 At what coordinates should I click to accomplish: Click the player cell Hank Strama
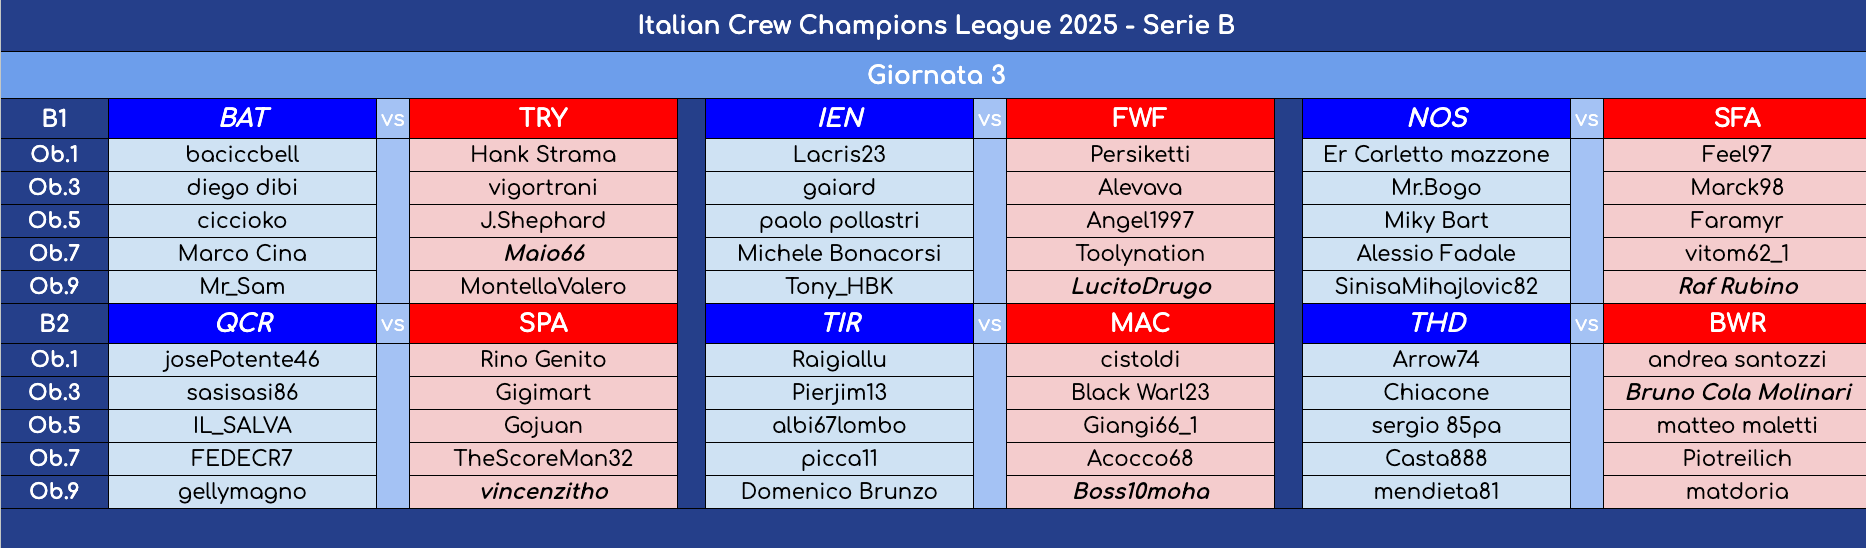(543, 155)
